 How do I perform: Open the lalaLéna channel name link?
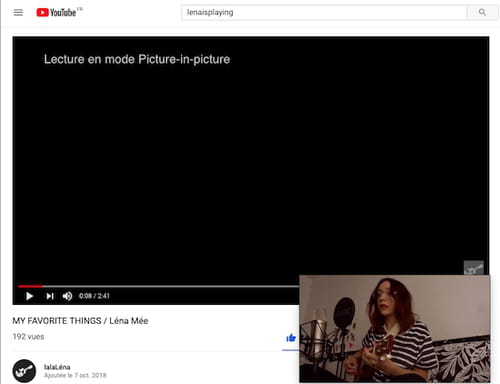[57, 367]
